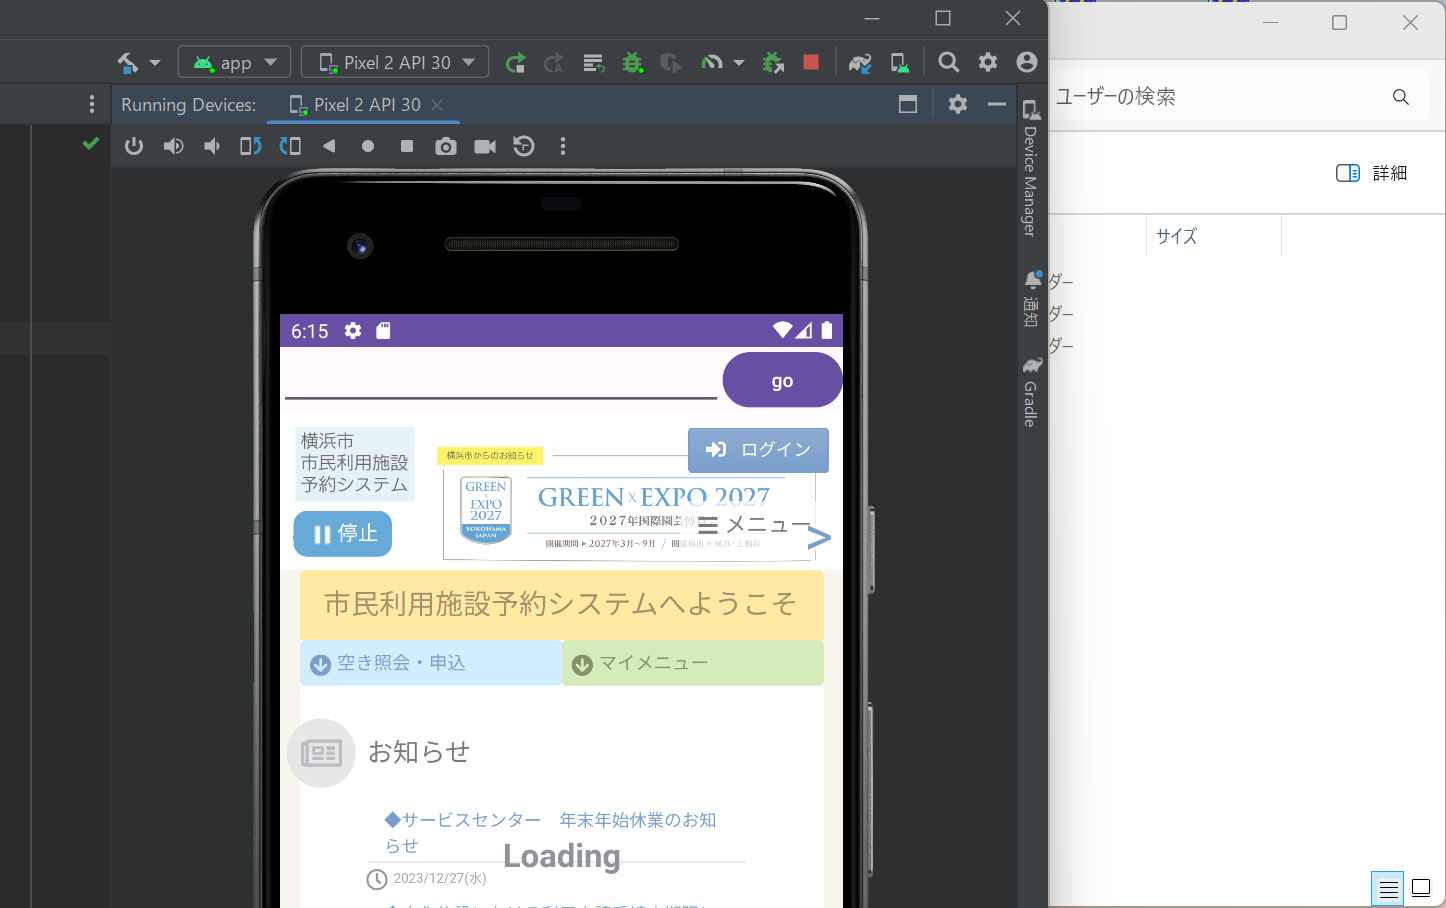Screen dimensions: 1446x908
Task: Expand the 空き照会・申込 section
Action: pyautogui.click(x=430, y=662)
